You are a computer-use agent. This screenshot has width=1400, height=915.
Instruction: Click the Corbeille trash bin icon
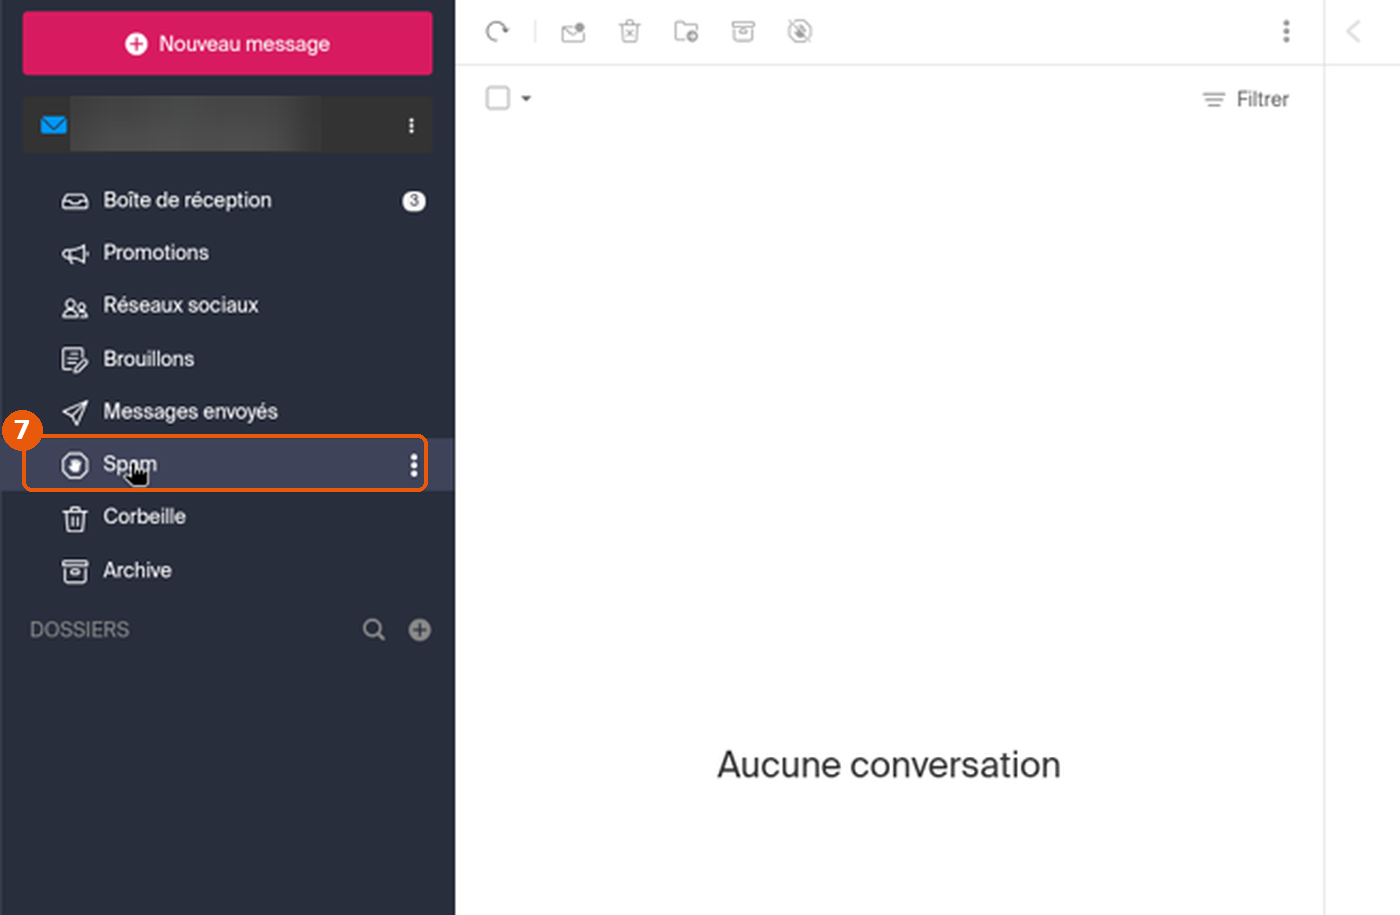pos(75,518)
